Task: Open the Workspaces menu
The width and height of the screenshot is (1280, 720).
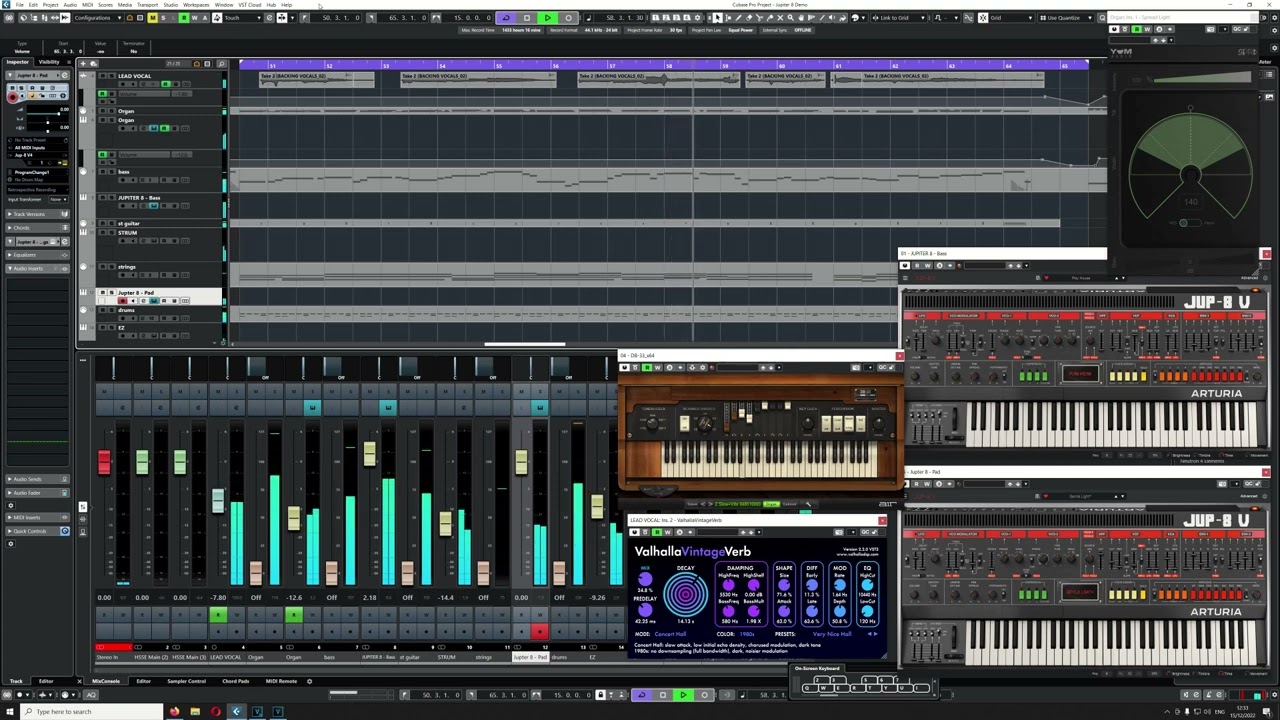Action: (196, 5)
